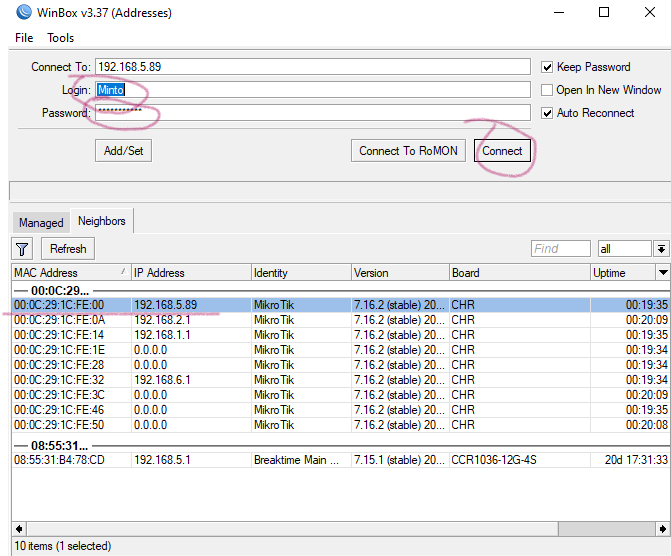Toggle the Auto Reconnect checkbox
Image resolution: width=671 pixels, height=556 pixels.
pos(546,113)
